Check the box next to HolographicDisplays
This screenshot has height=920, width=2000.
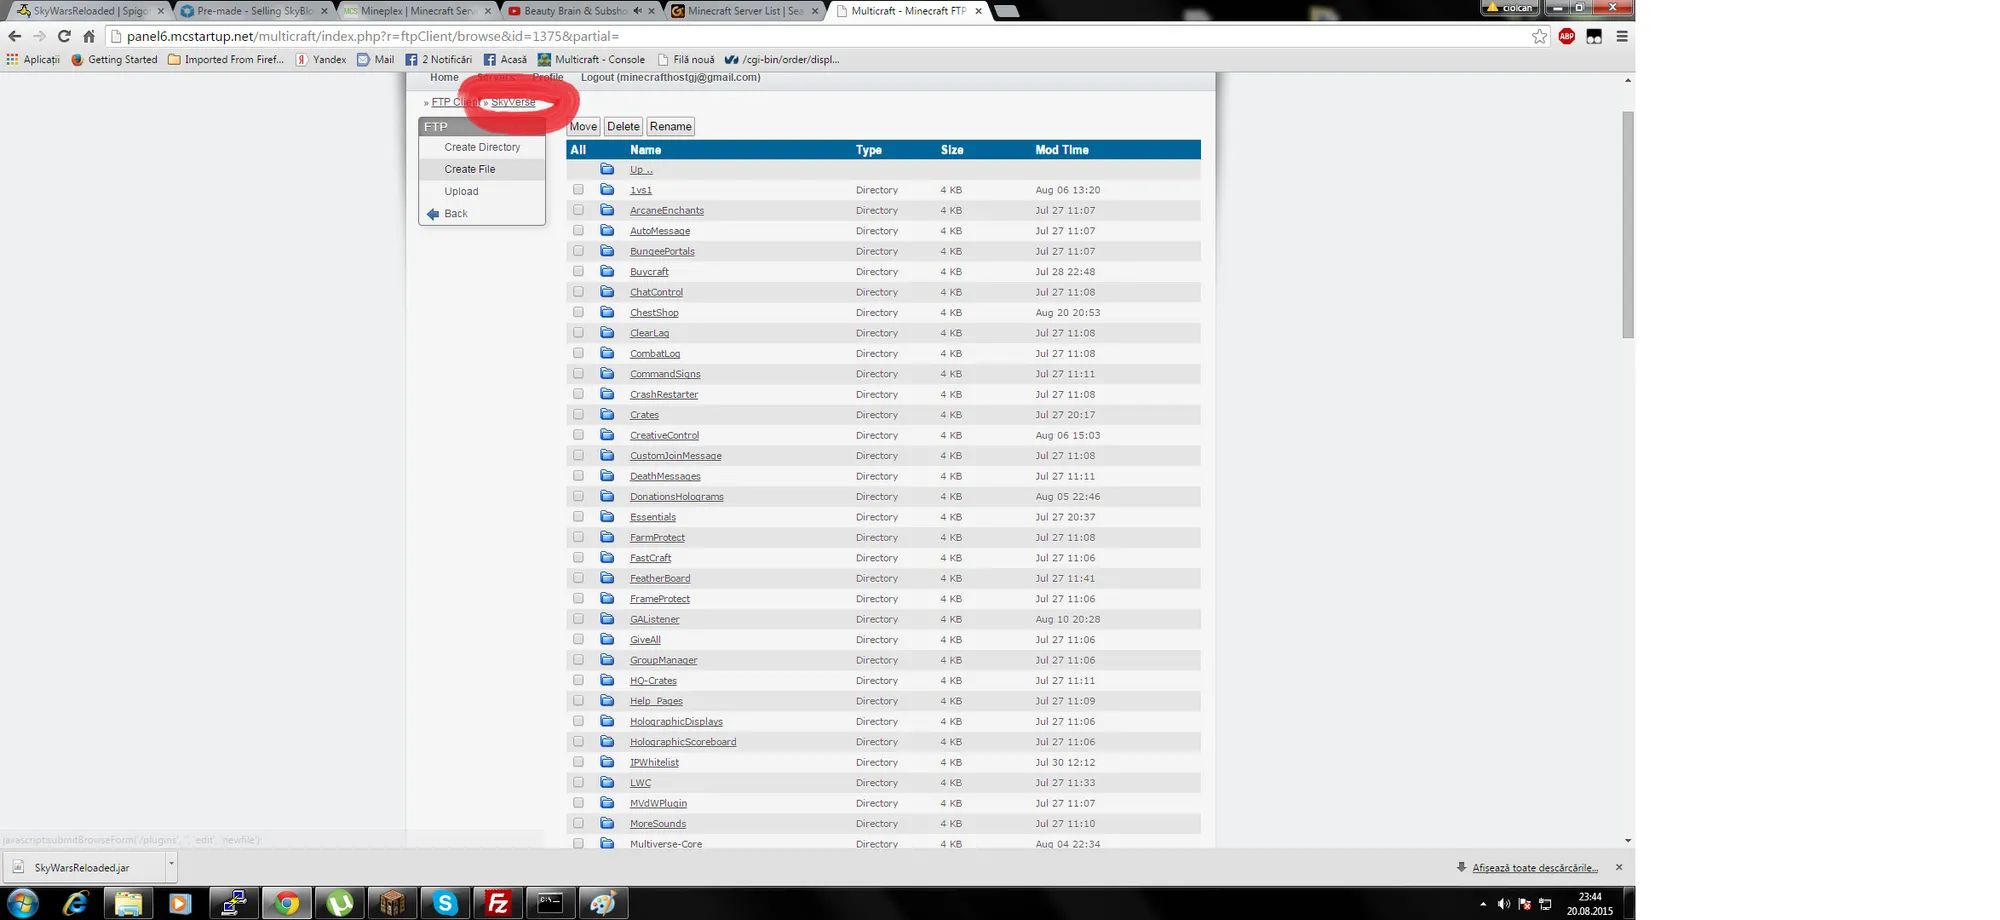coord(578,721)
